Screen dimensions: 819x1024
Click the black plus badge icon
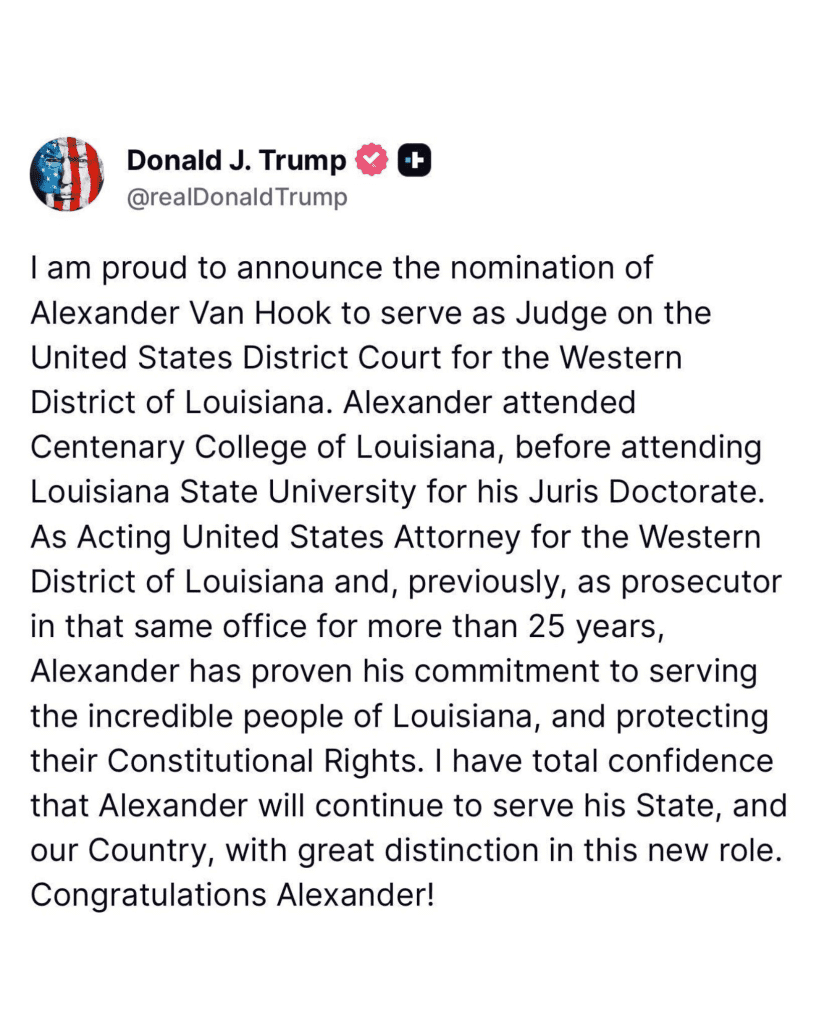[414, 160]
